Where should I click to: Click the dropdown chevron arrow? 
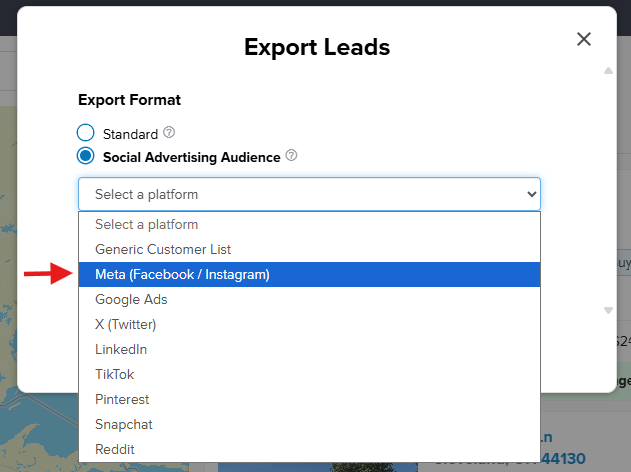(531, 194)
